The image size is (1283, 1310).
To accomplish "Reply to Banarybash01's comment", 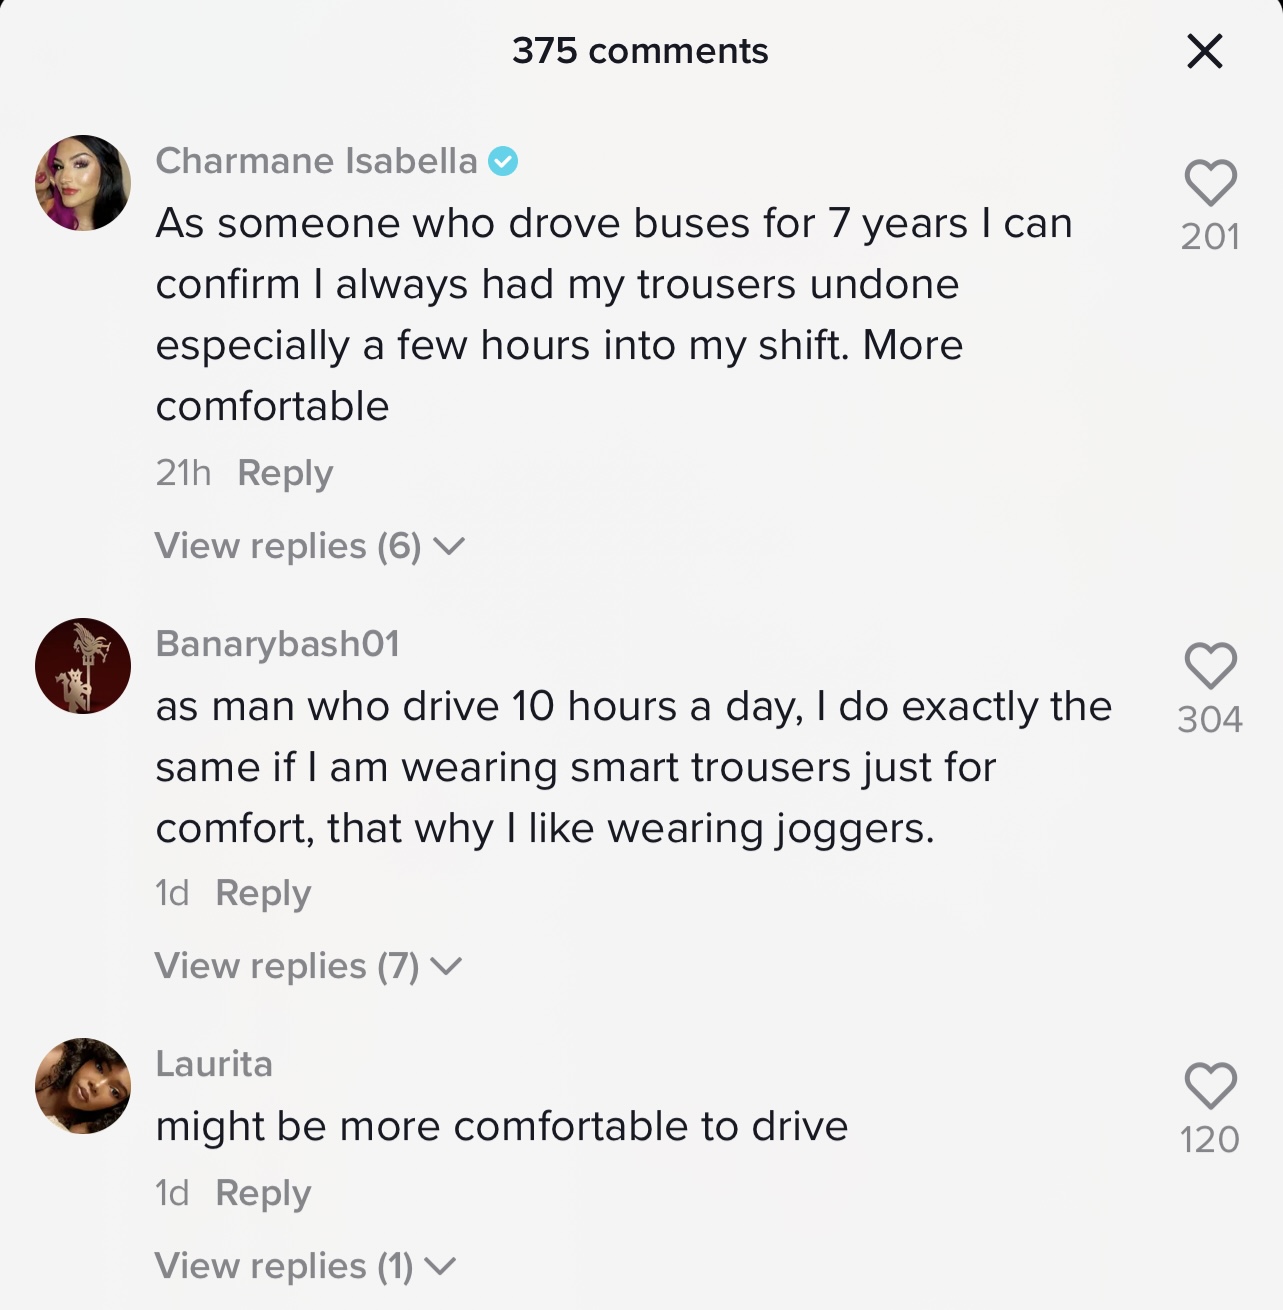I will (x=263, y=893).
